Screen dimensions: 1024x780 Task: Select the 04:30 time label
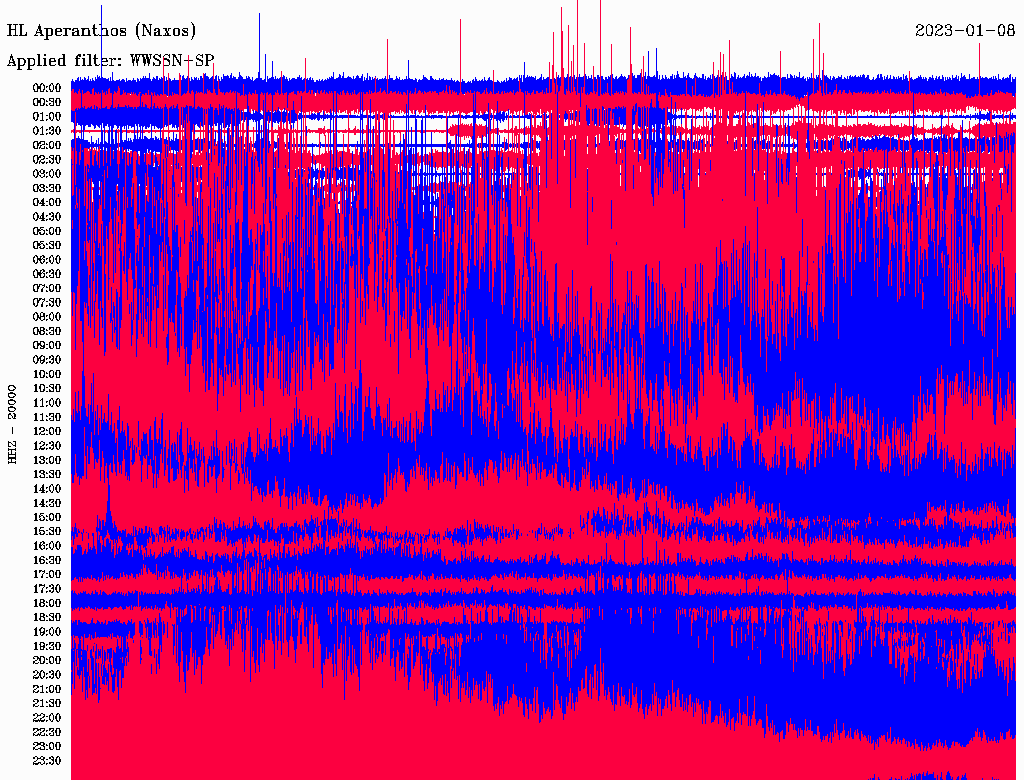tap(47, 217)
